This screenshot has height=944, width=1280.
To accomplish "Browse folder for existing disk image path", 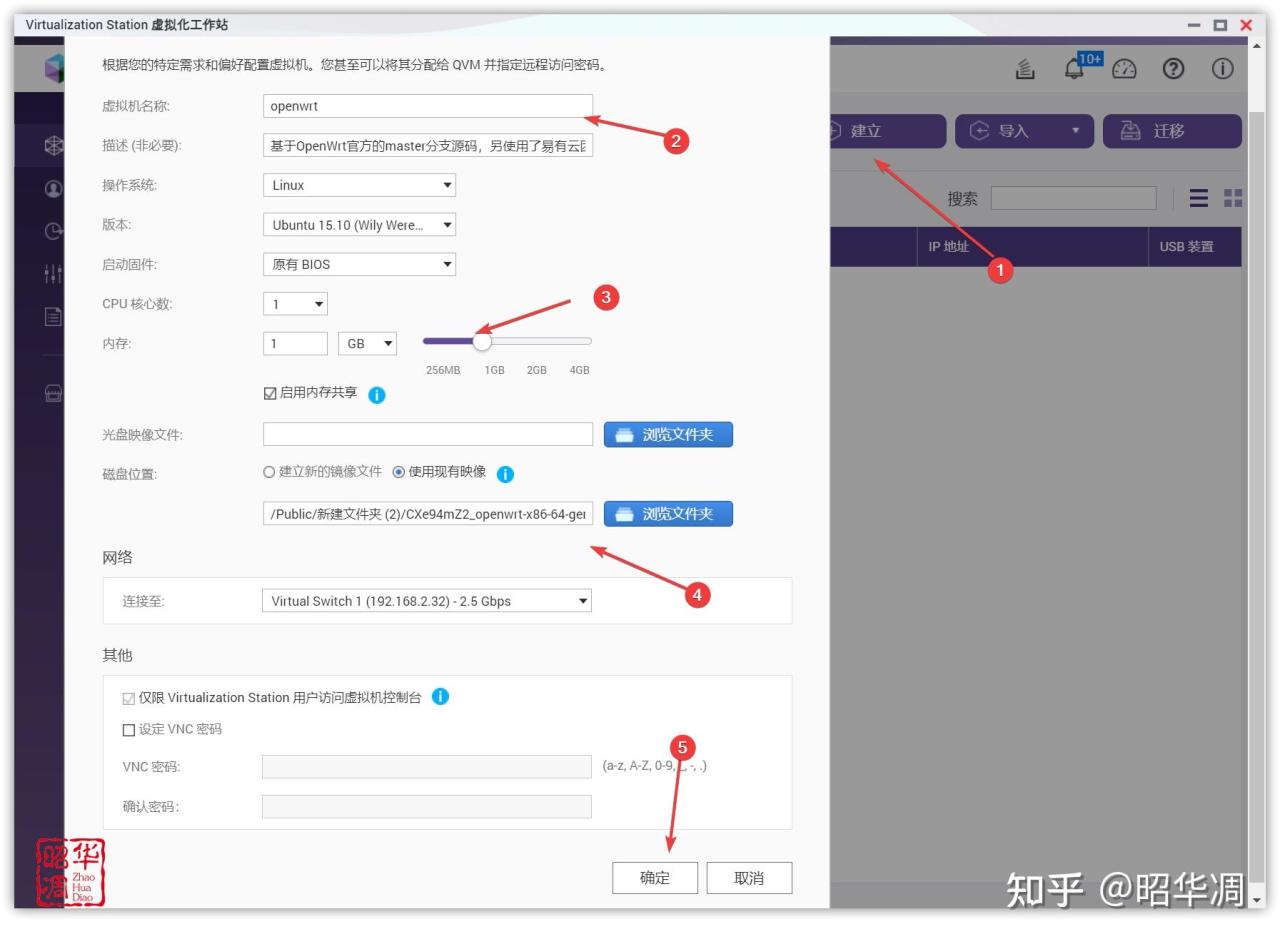I will coord(668,514).
